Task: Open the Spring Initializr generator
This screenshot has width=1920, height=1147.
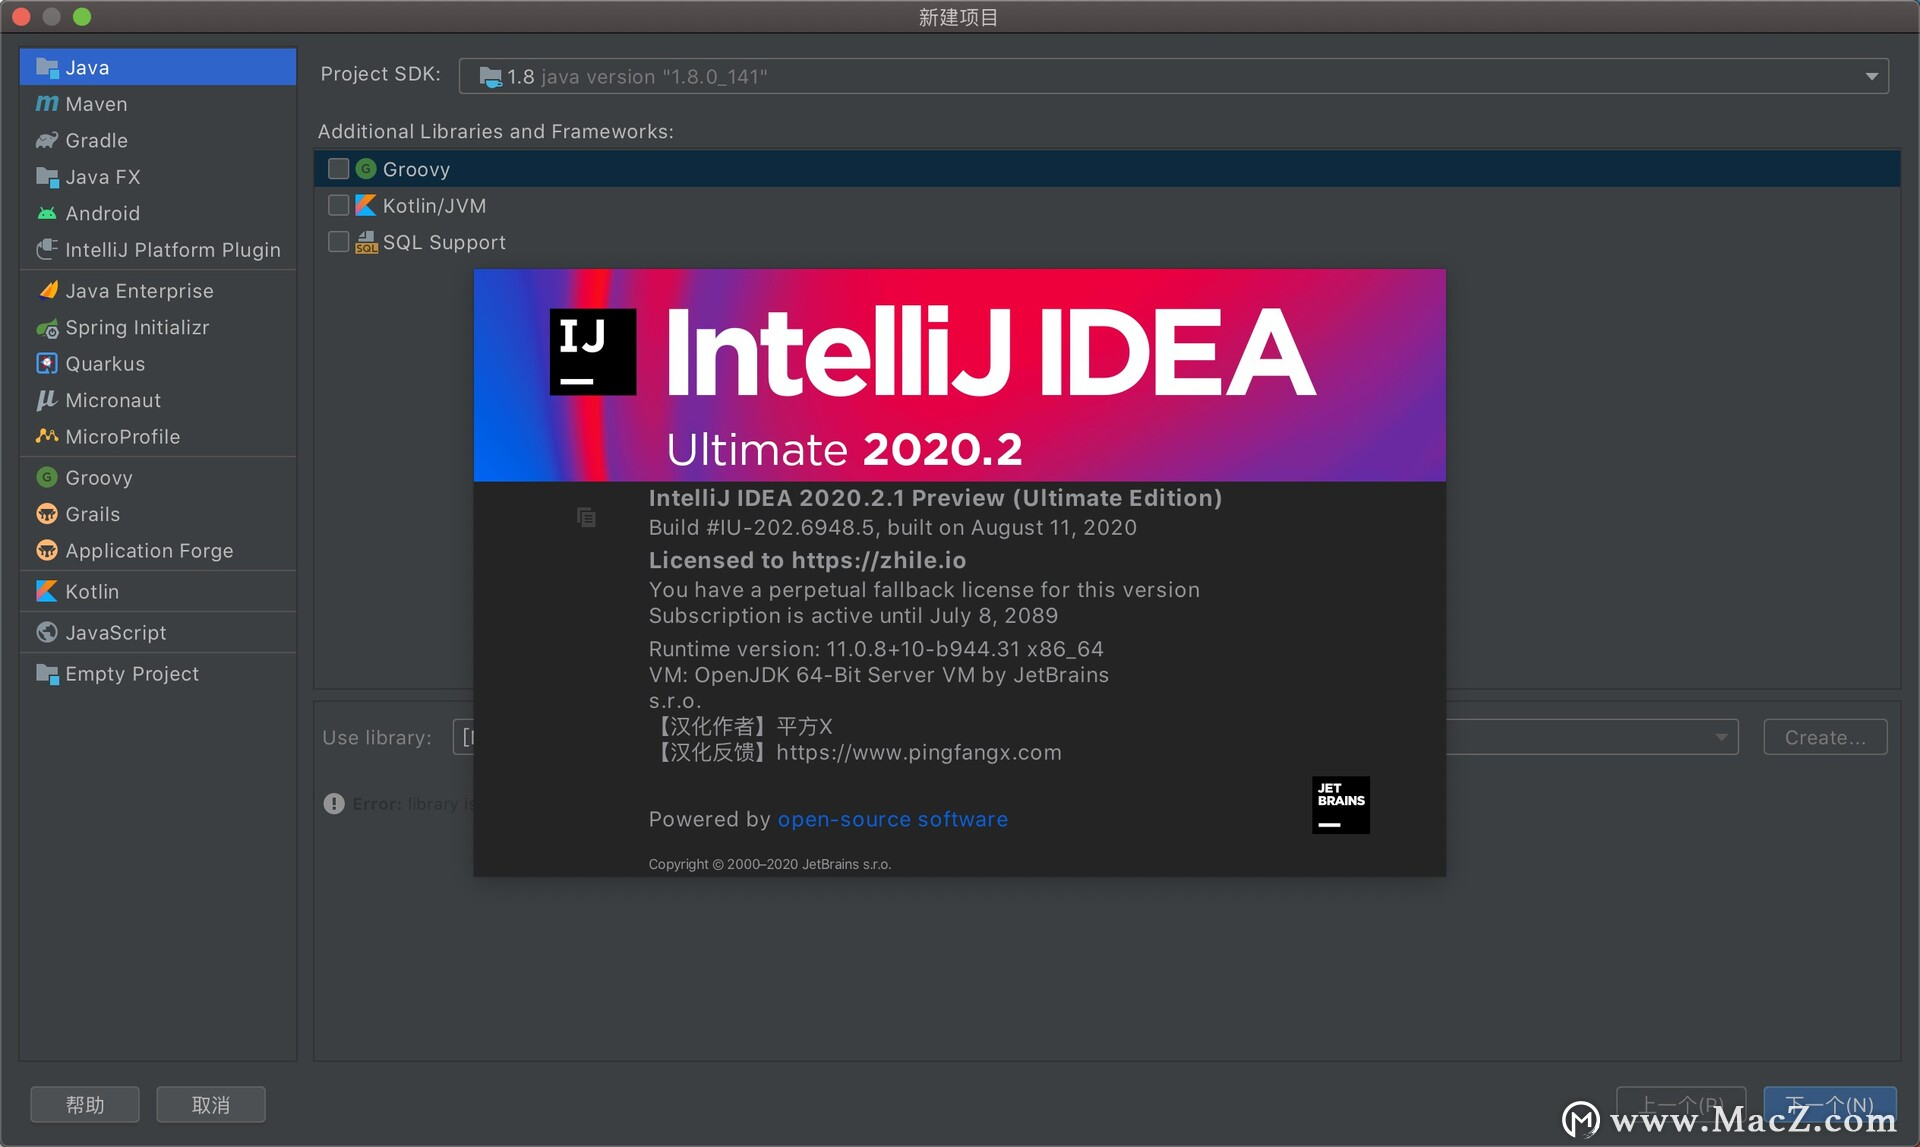Action: (137, 327)
